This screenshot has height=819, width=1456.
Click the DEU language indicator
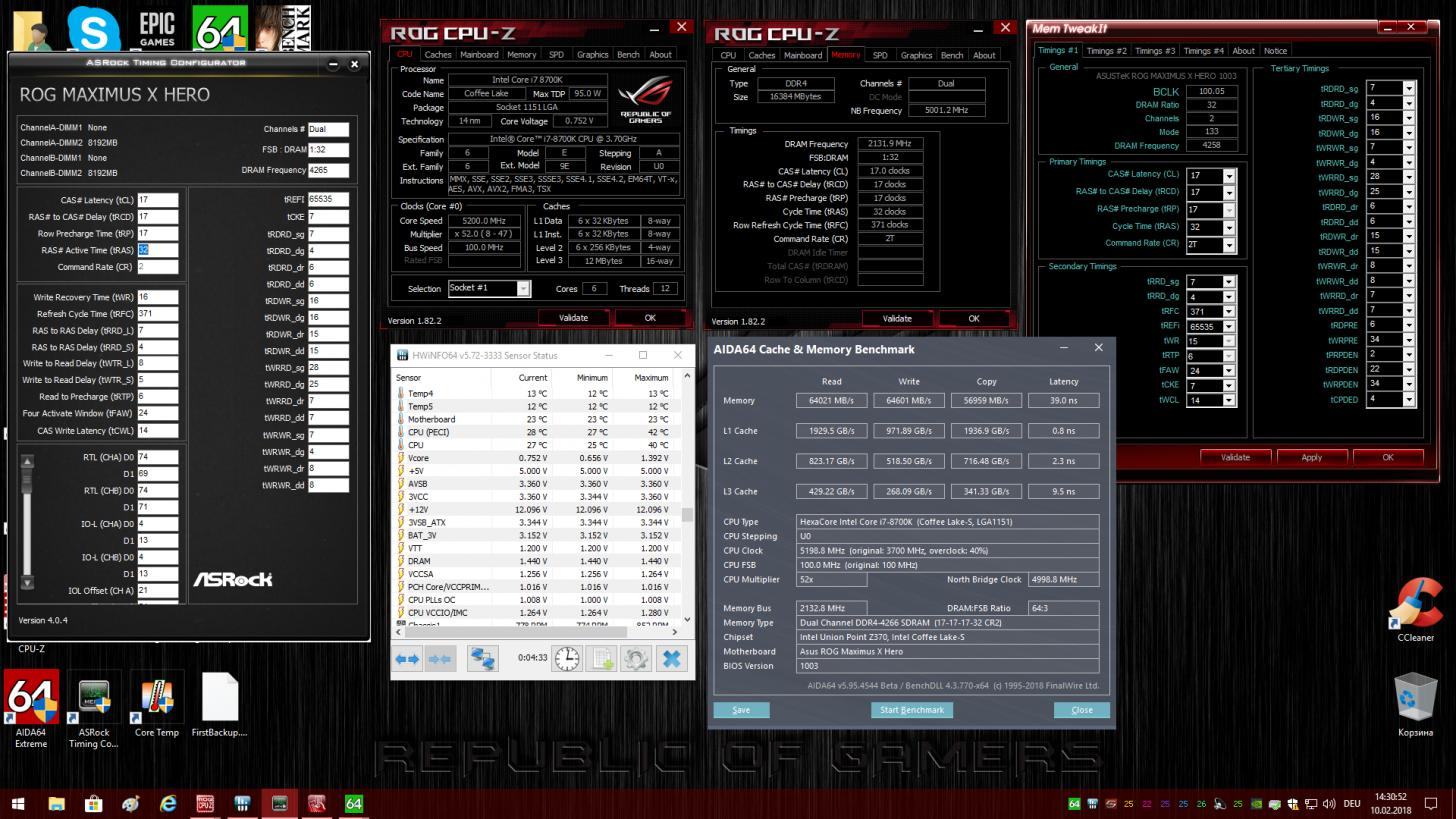(x=1351, y=804)
